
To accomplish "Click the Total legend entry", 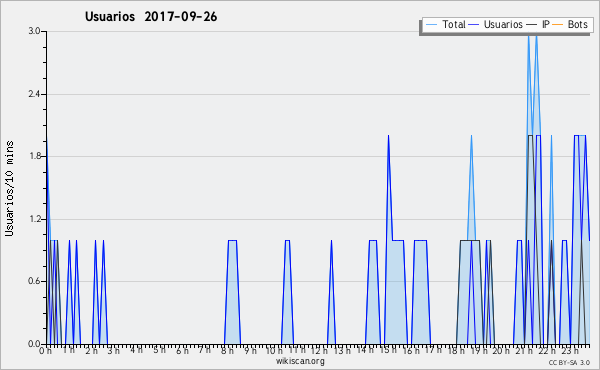I will pos(445,24).
